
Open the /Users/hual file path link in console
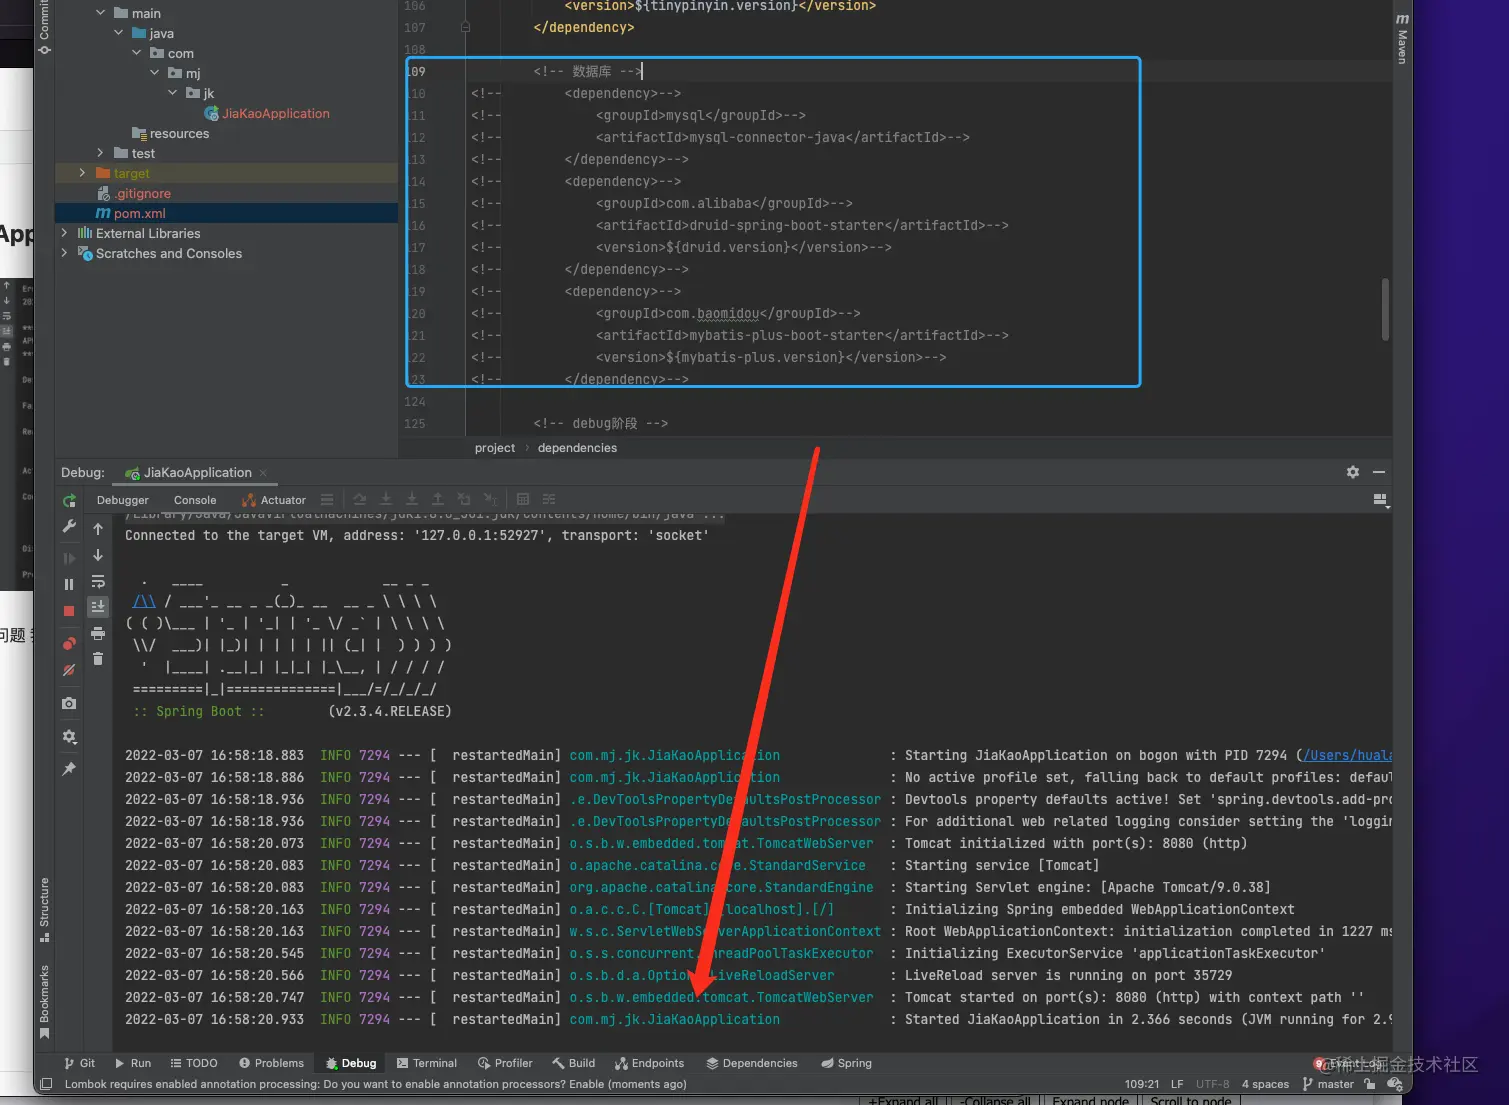click(x=1346, y=755)
